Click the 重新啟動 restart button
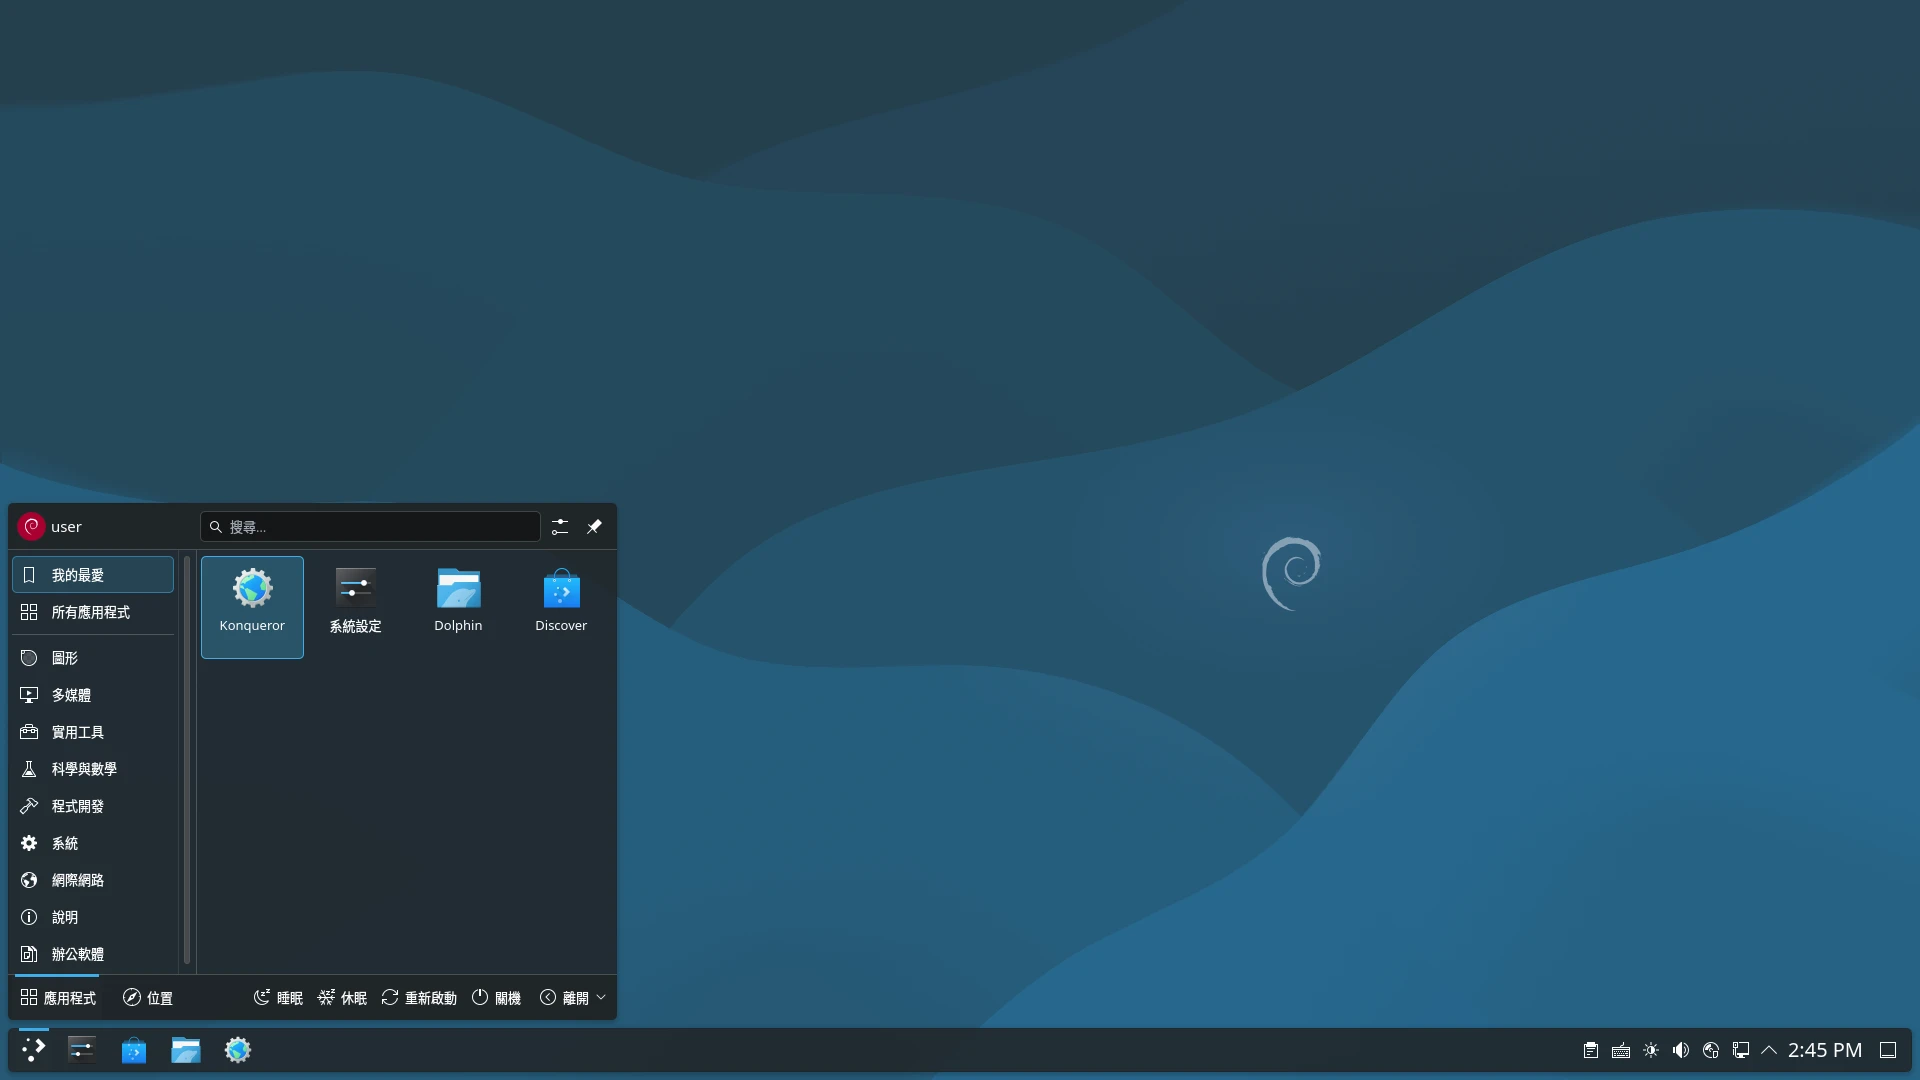 419,998
